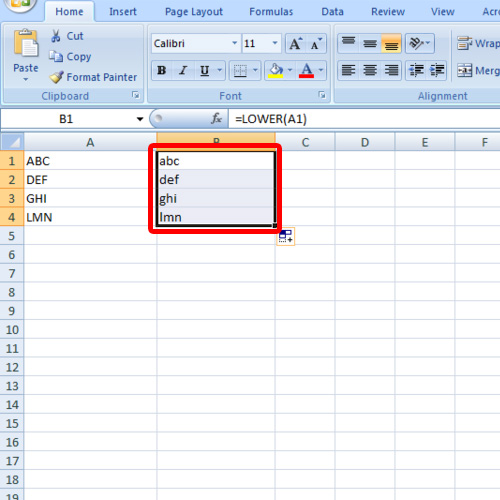Open the Data tab
This screenshot has height=500, width=500.
tap(332, 12)
